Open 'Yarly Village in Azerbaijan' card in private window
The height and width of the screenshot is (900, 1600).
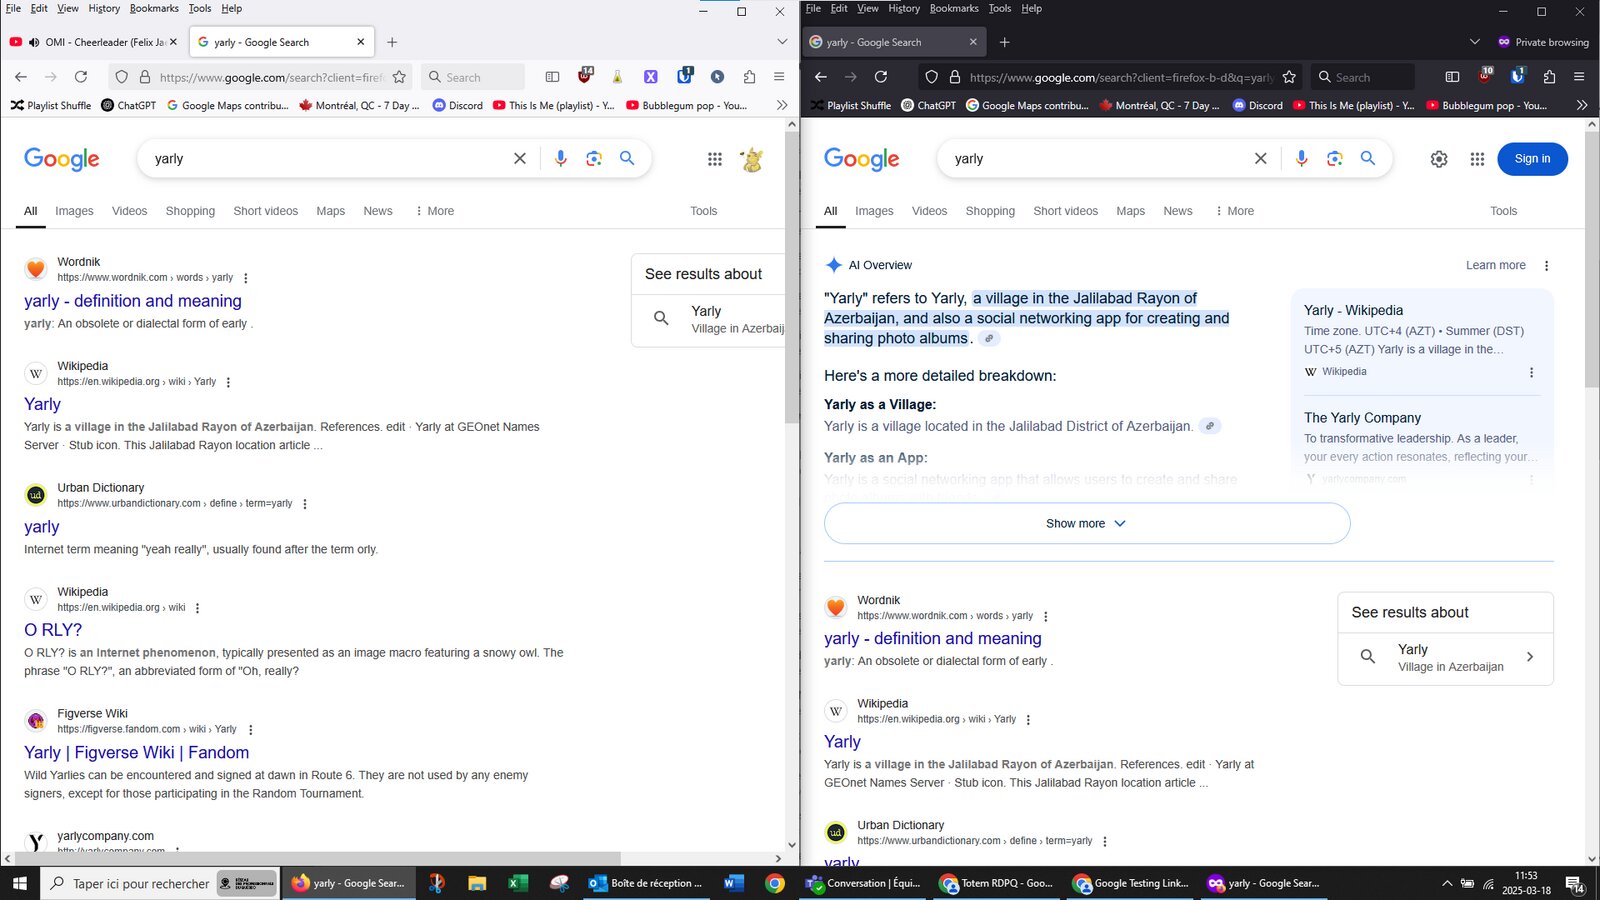pyautogui.click(x=1445, y=657)
